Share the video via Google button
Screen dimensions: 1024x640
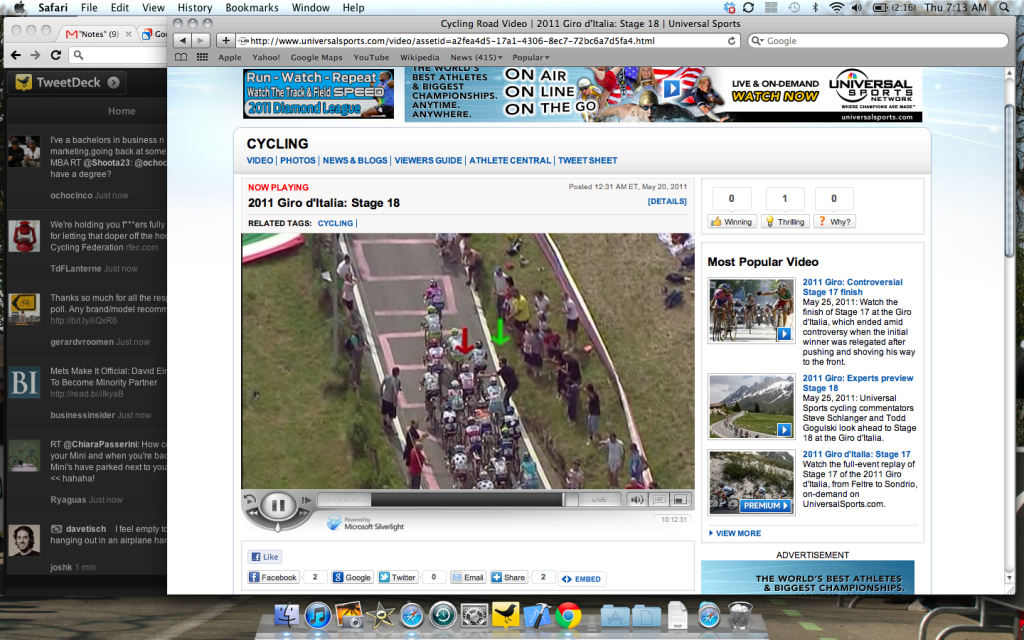351,577
